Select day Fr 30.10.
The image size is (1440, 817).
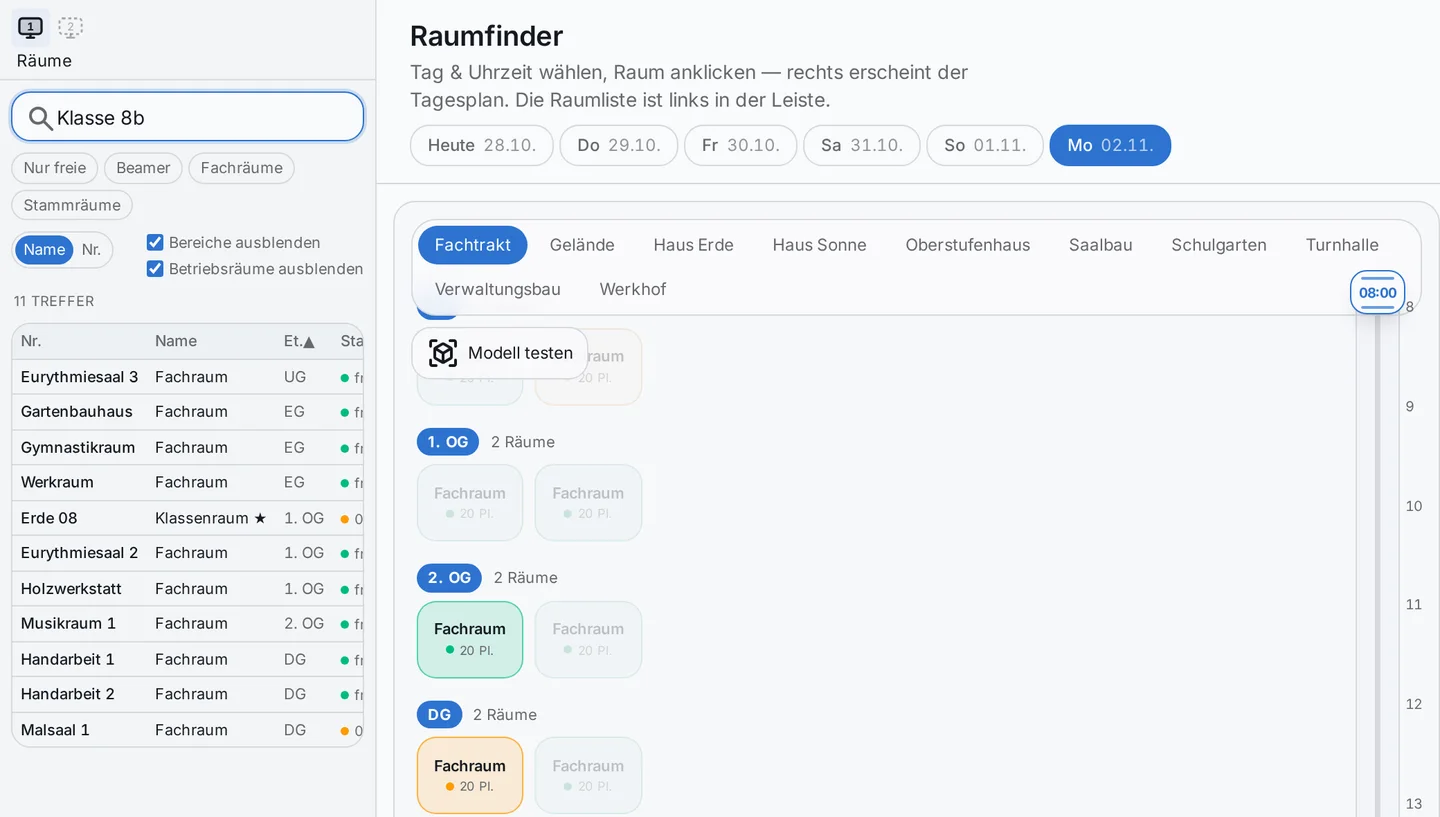click(x=741, y=145)
